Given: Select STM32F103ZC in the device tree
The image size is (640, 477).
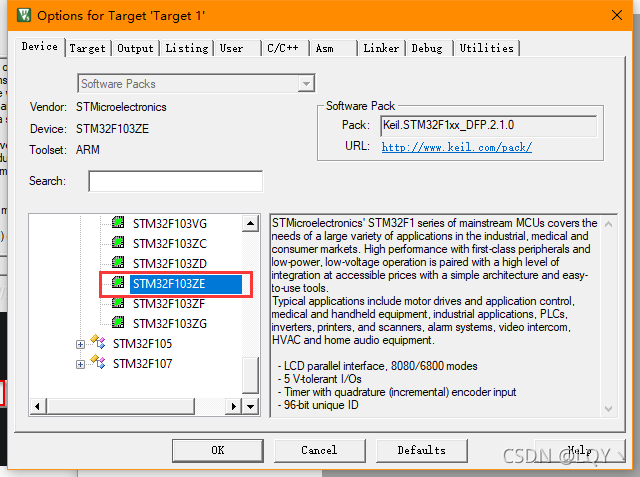Looking at the screenshot, I should 170,244.
